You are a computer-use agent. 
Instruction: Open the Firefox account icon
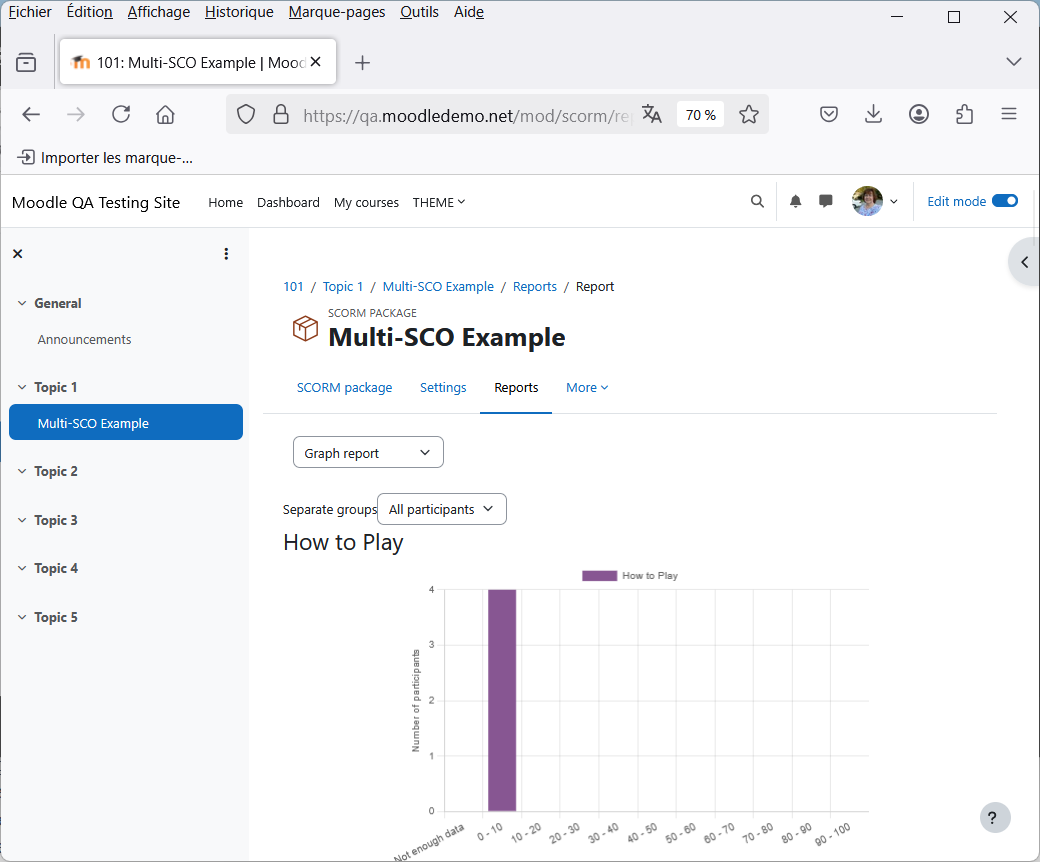click(919, 115)
